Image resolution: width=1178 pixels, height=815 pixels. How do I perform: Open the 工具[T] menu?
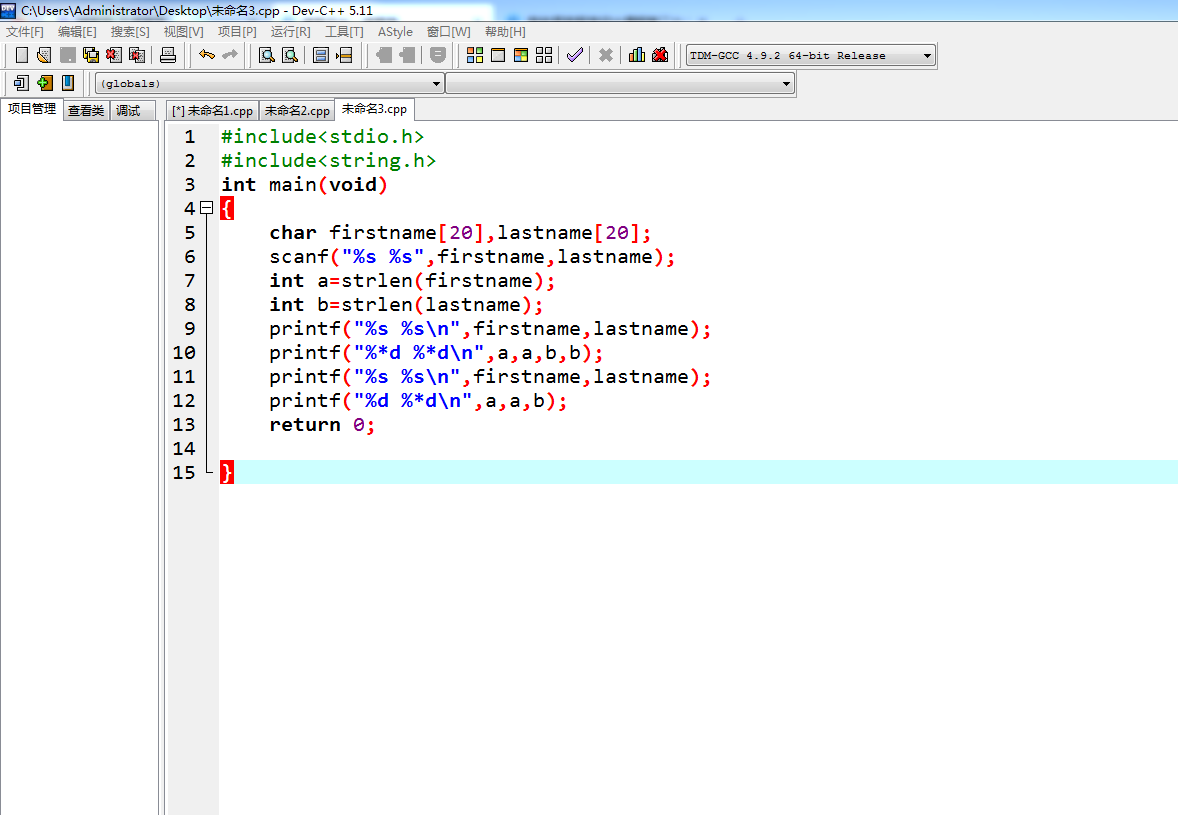(x=344, y=32)
